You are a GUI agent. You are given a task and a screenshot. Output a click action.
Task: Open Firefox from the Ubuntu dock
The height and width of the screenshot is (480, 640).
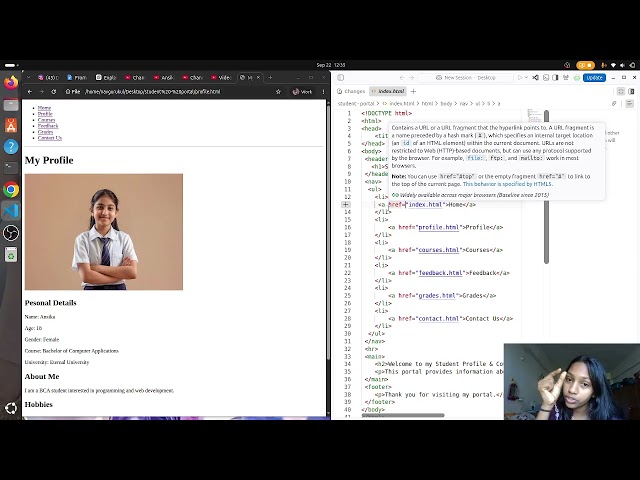click(x=11, y=83)
